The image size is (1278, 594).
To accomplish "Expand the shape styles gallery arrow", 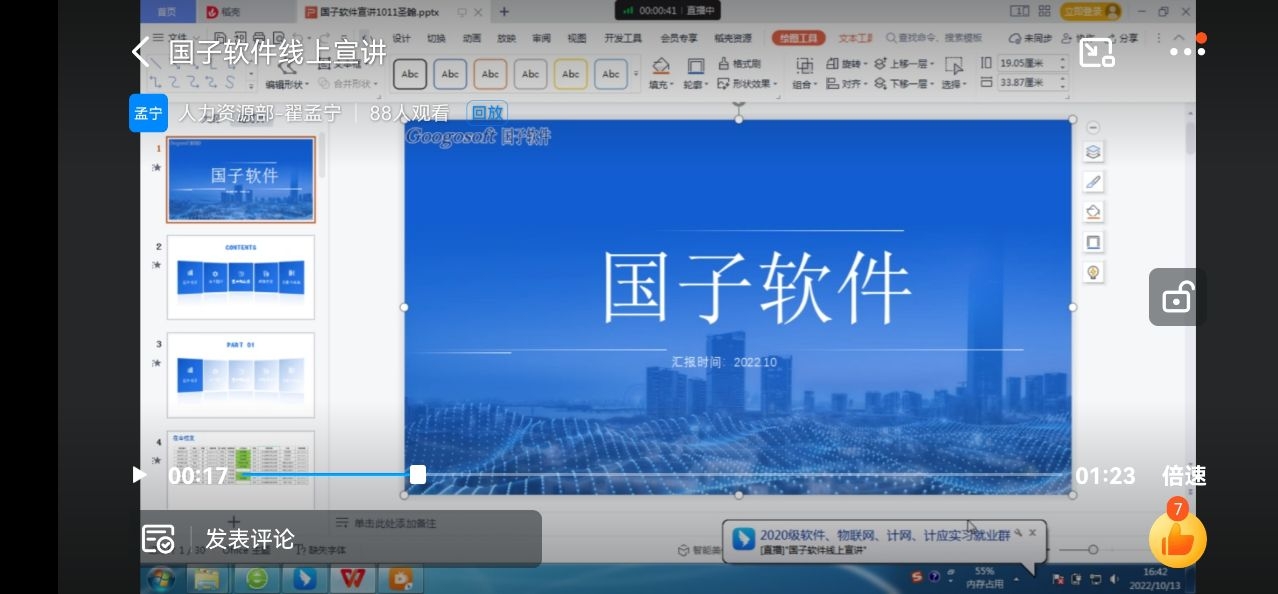I will 636,74.
